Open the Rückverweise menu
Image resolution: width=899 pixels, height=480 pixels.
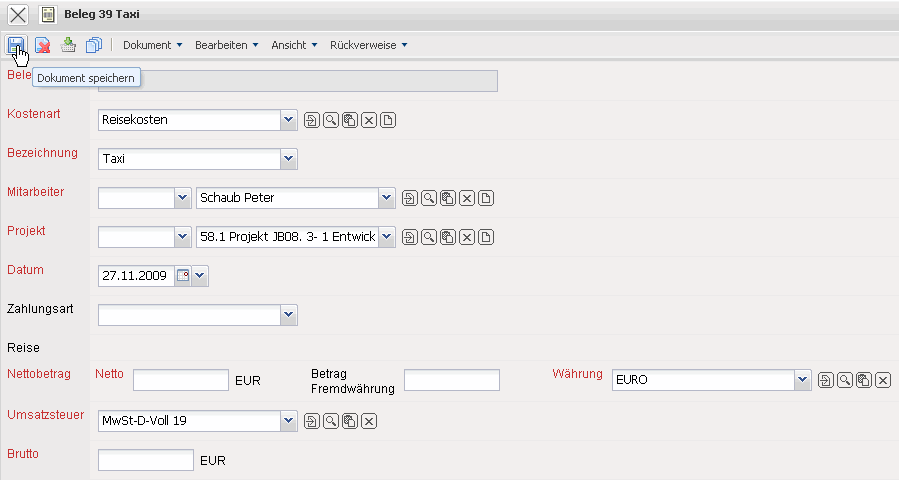click(368, 45)
